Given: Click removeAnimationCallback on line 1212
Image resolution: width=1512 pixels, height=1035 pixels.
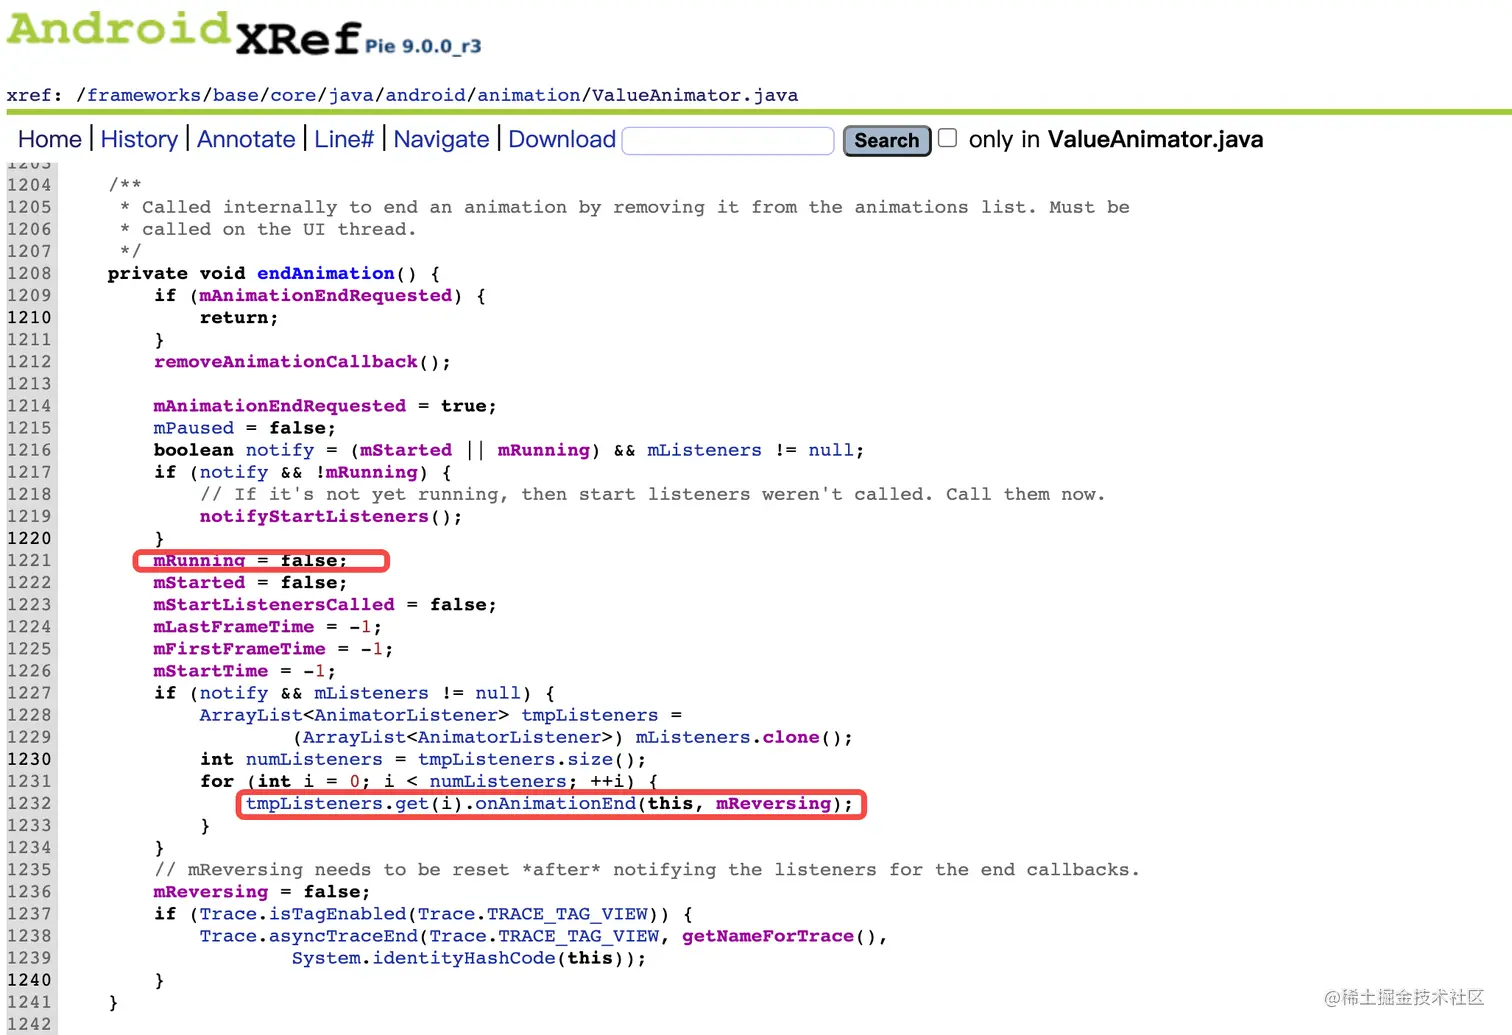Looking at the screenshot, I should pos(286,361).
